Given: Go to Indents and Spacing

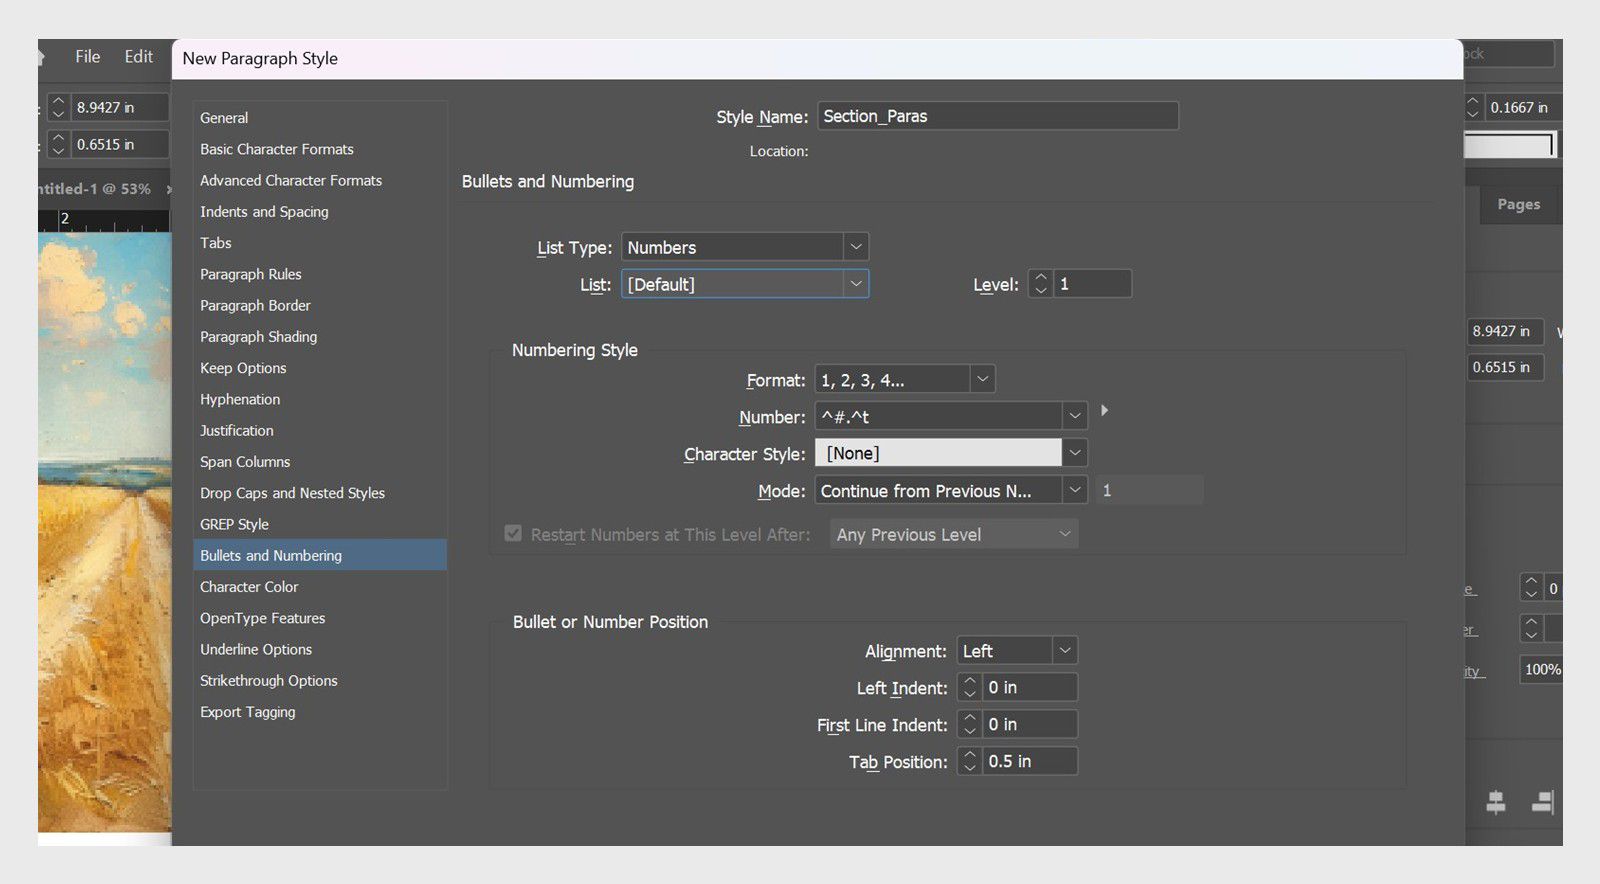Looking at the screenshot, I should click(x=319, y=212).
